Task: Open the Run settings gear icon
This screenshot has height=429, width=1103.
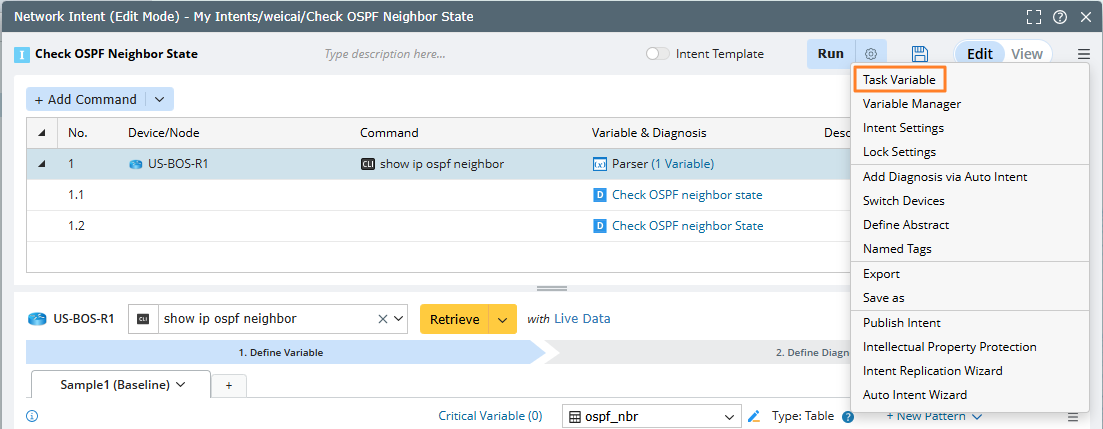Action: 871,54
